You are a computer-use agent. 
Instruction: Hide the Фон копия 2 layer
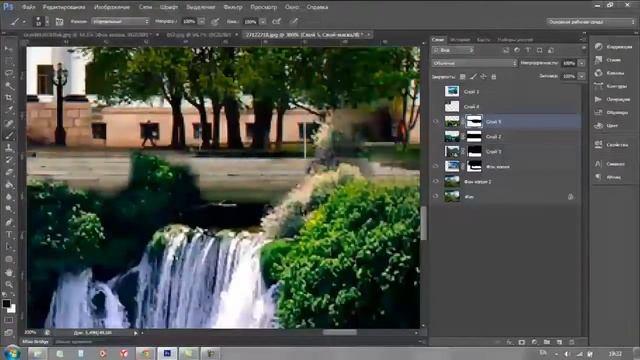(x=436, y=182)
